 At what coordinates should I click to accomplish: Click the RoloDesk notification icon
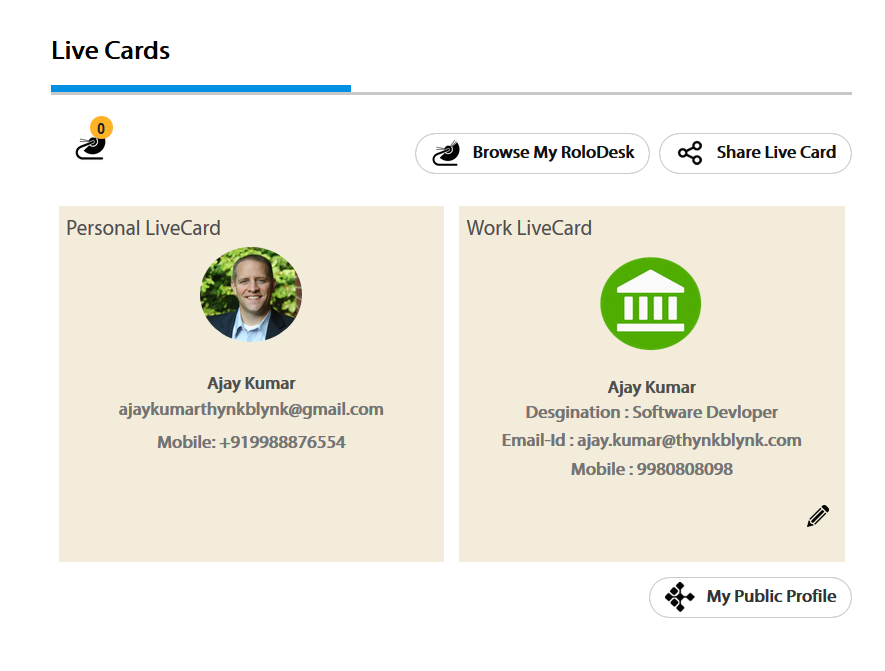pyautogui.click(x=90, y=148)
